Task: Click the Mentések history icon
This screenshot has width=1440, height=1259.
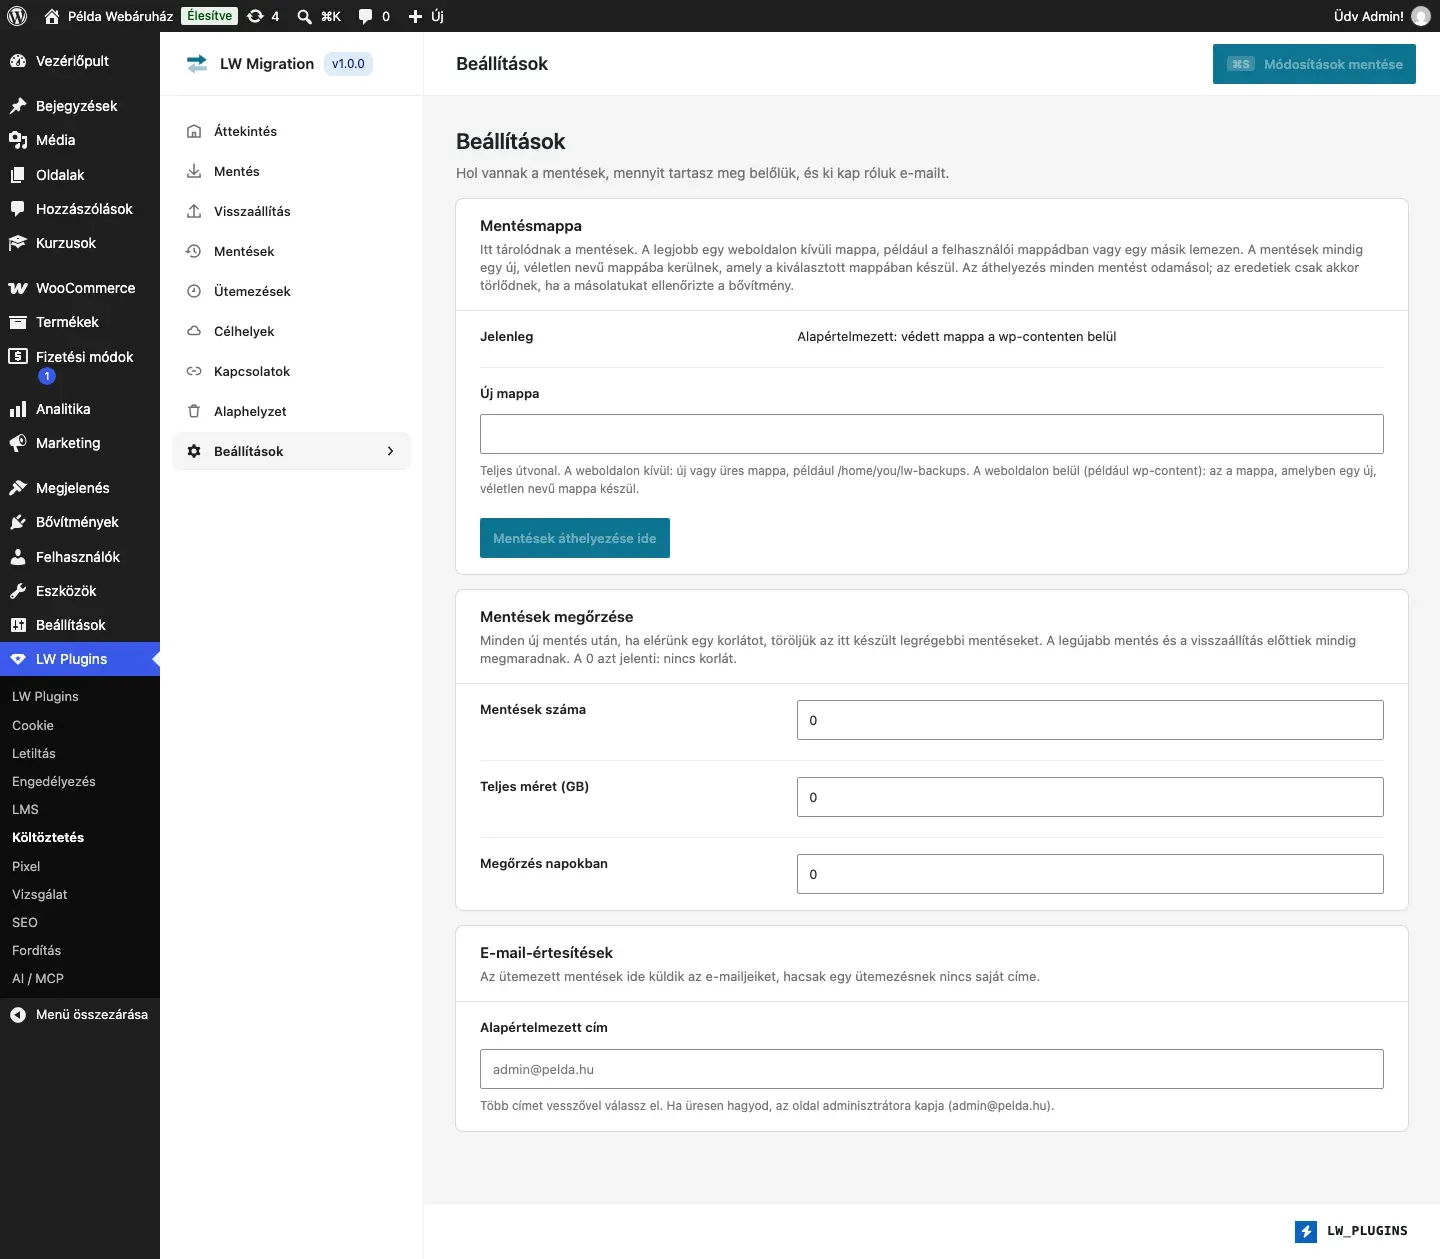Action: (x=194, y=251)
